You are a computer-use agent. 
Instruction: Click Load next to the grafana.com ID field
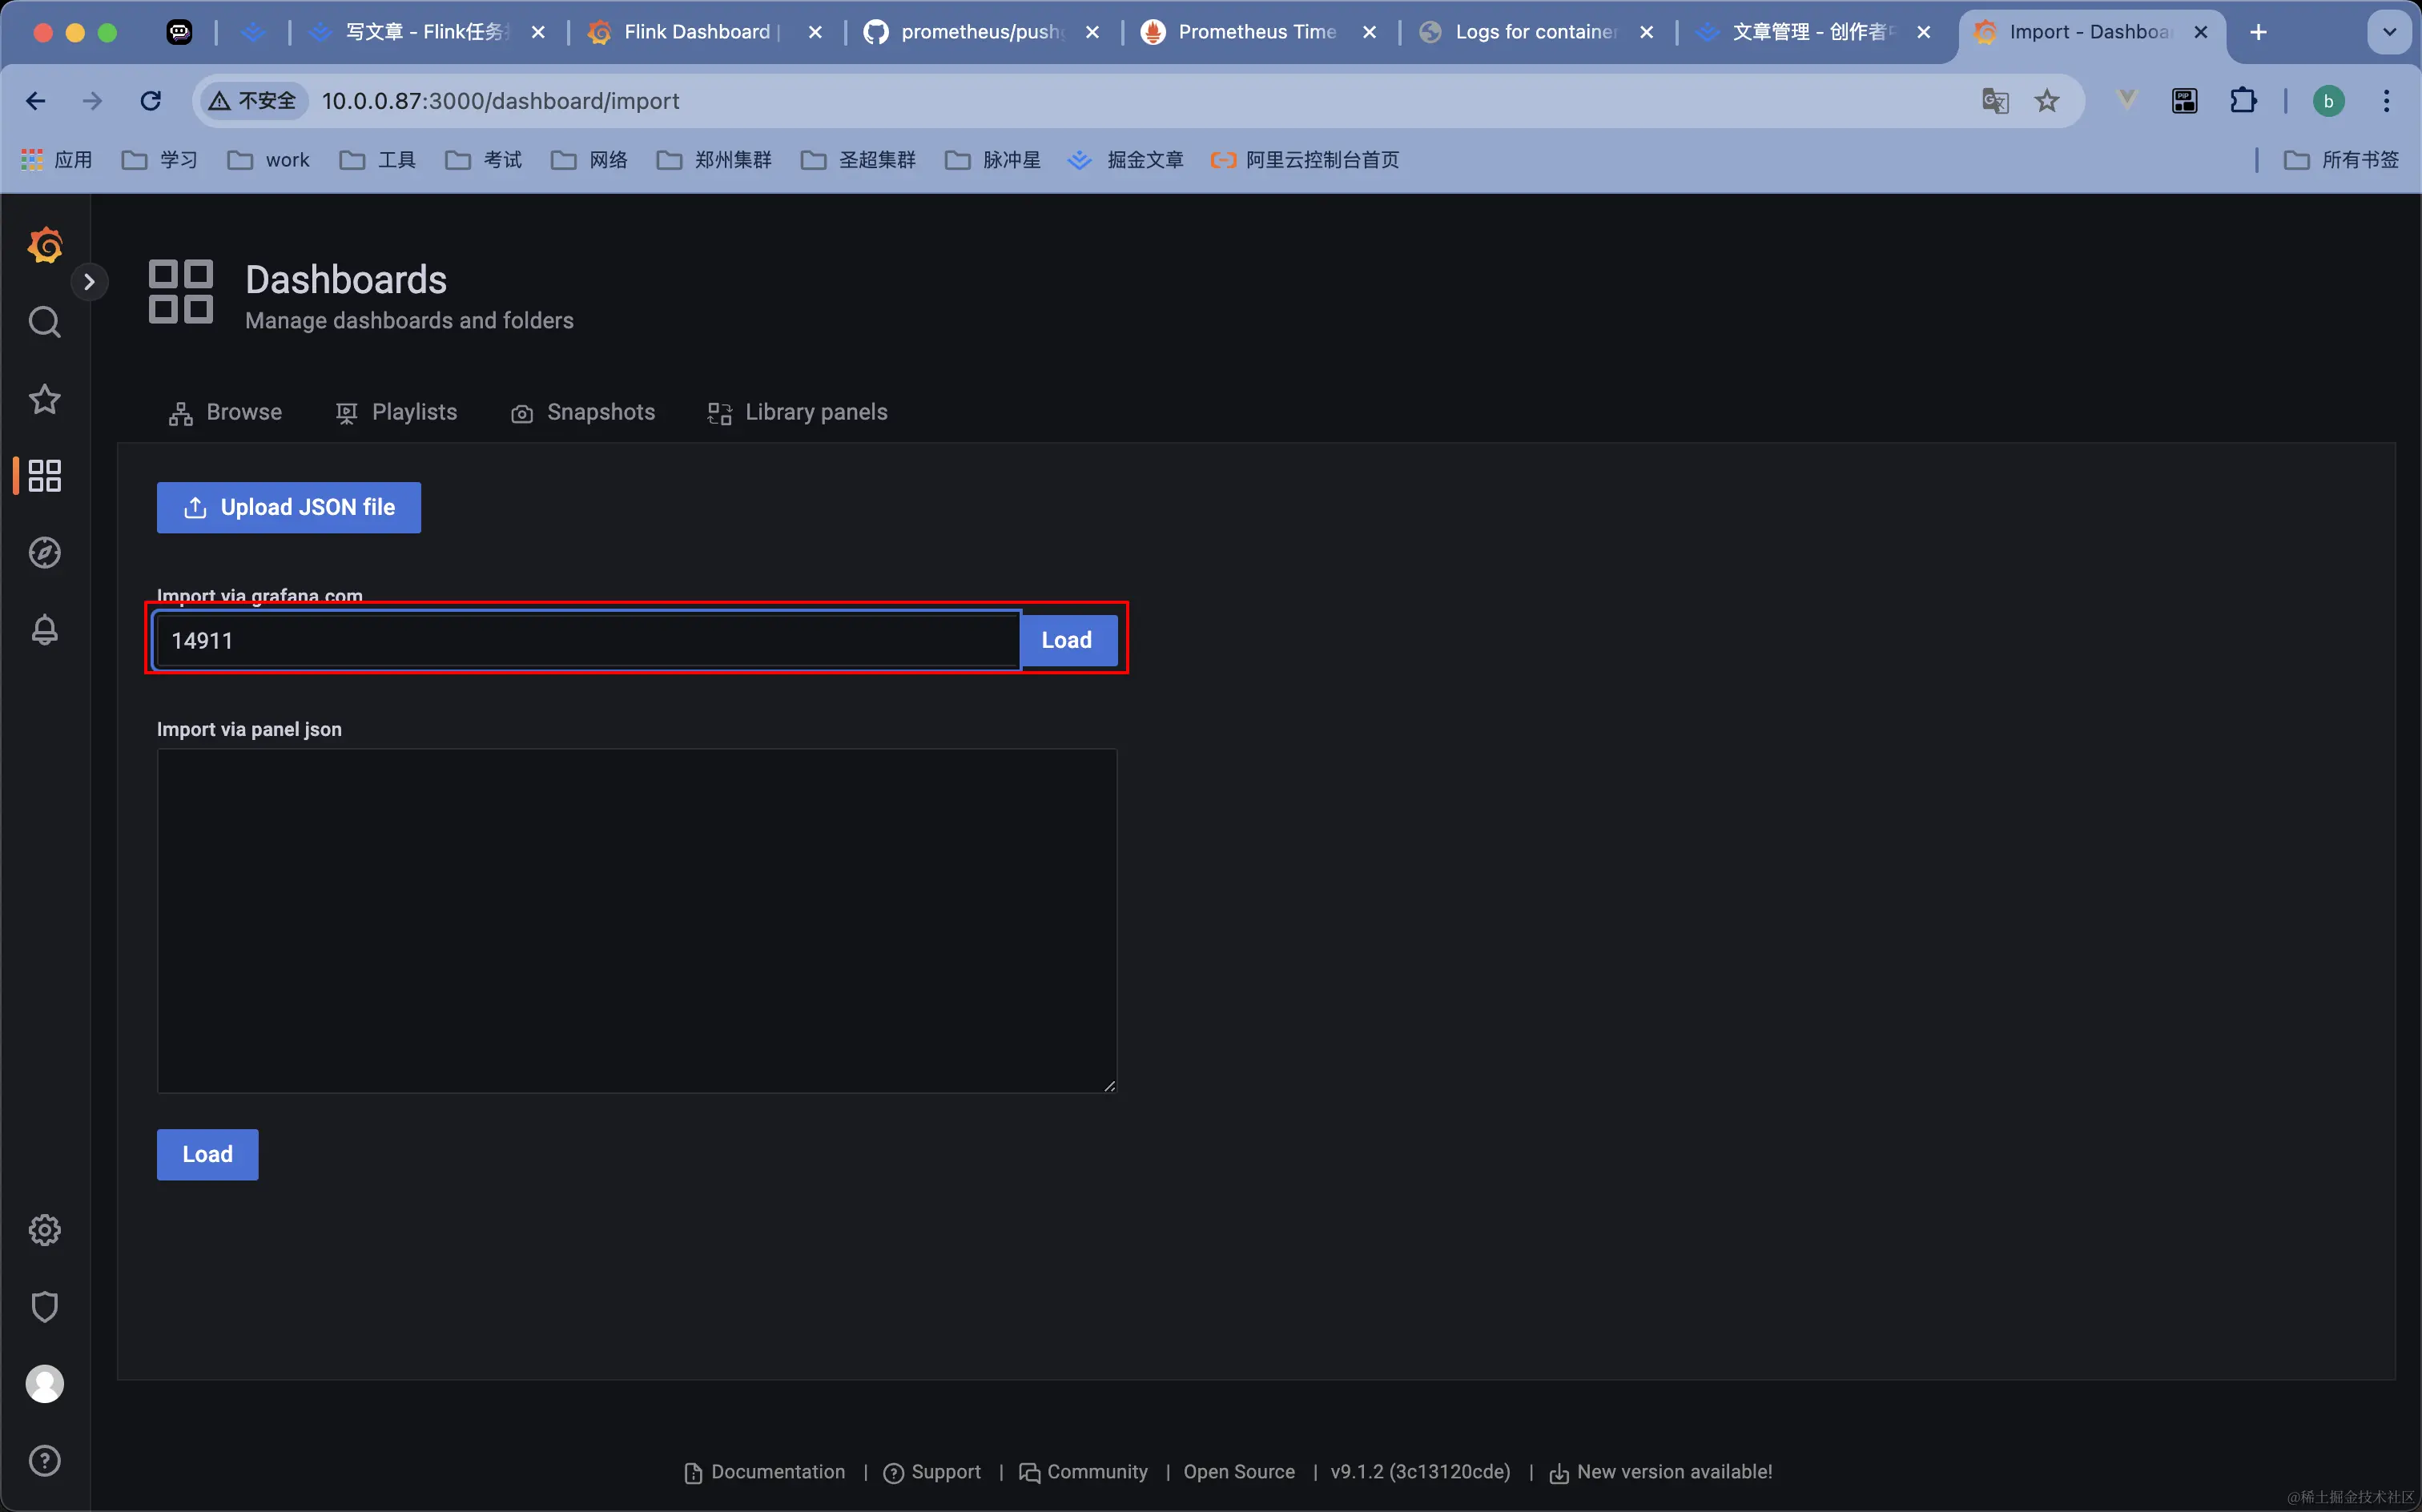[x=1066, y=640]
